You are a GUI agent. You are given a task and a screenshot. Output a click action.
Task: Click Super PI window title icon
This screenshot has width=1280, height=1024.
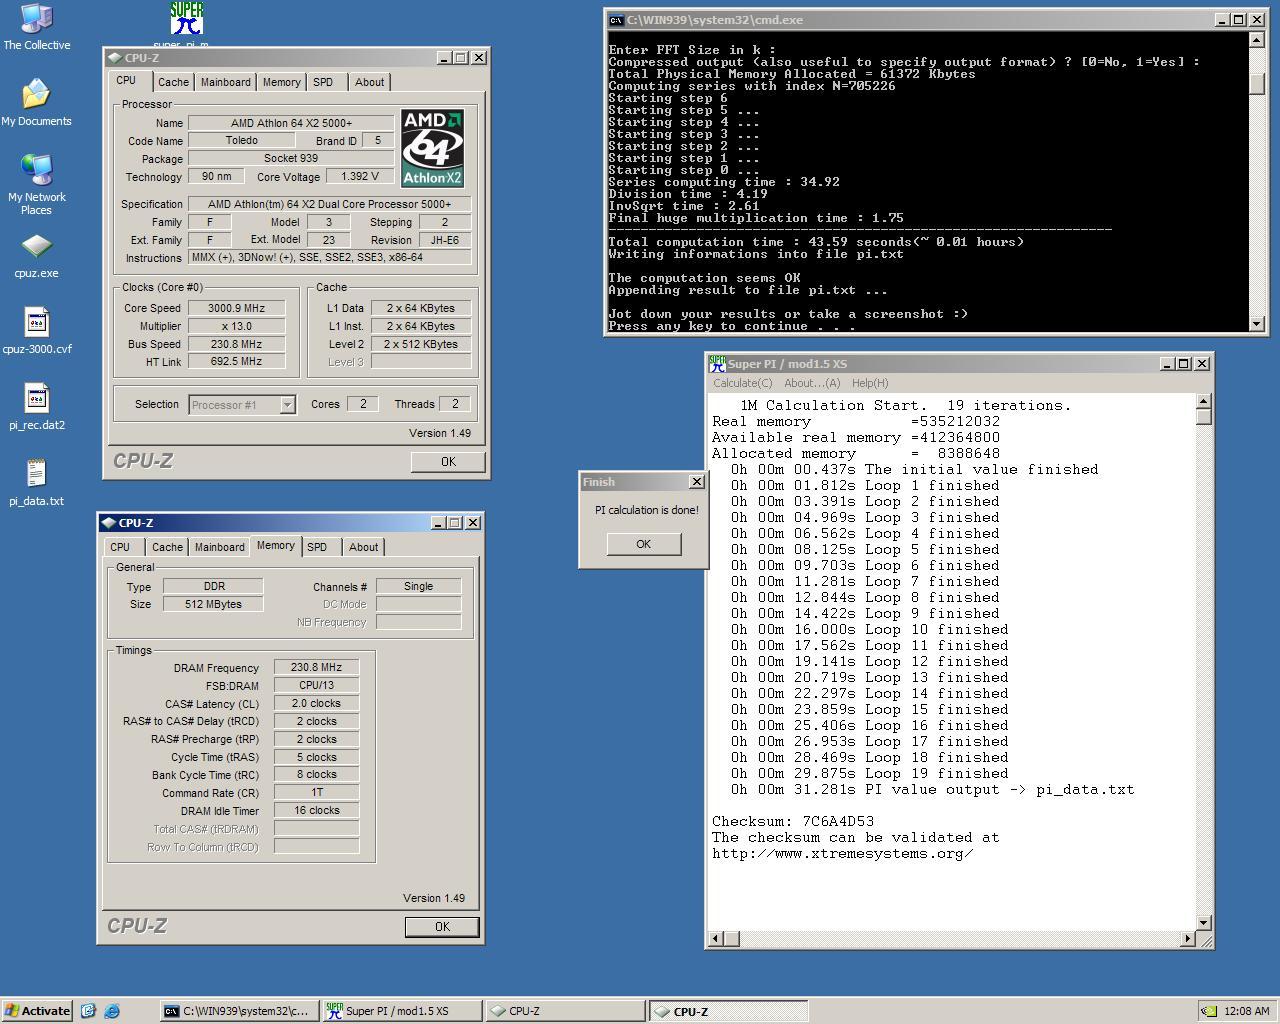point(717,364)
